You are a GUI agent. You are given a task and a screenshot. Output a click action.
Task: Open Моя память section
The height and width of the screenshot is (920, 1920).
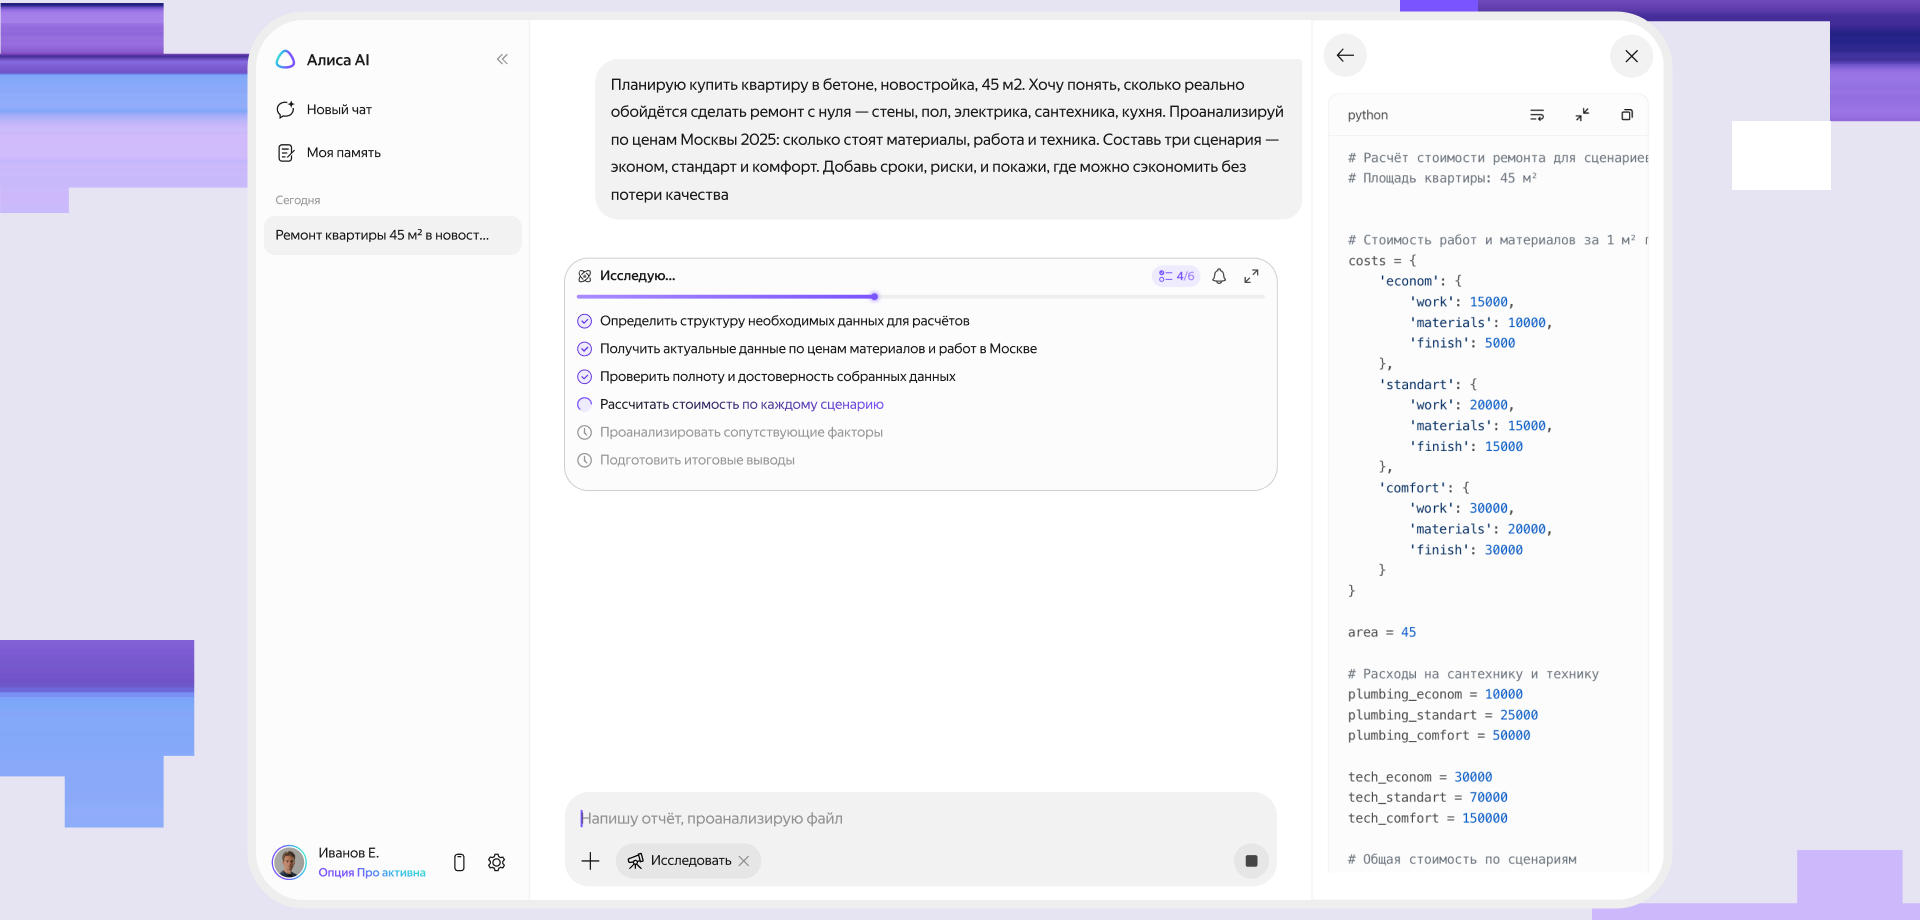[342, 153]
